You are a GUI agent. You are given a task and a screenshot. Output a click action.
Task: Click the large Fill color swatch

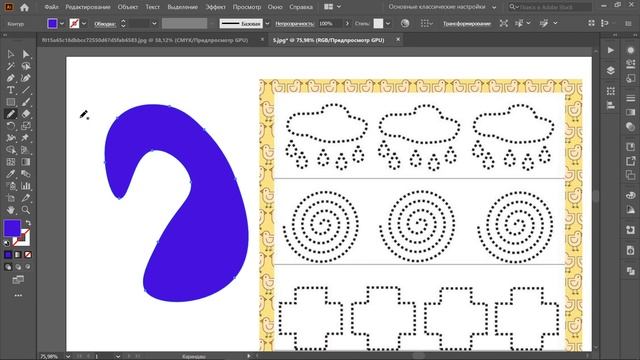(12, 228)
